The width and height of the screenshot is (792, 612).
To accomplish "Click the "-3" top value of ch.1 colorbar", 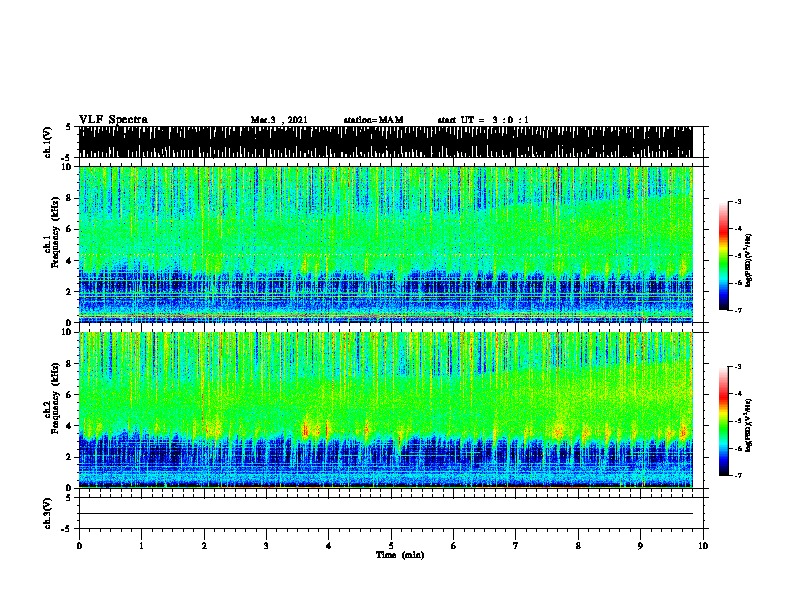I will tap(738, 202).
